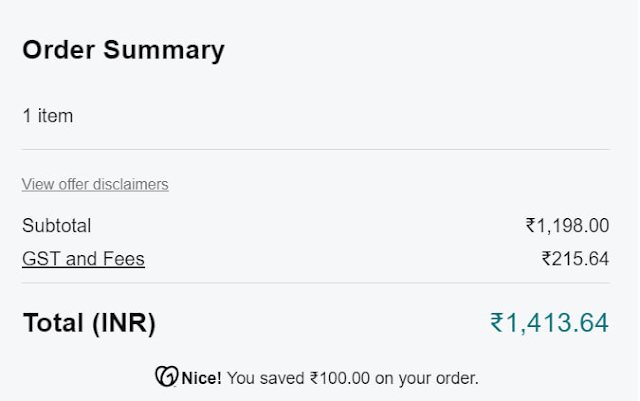Click the rupee symbol of the total amount
Screen dimensions: 640x401
496,323
